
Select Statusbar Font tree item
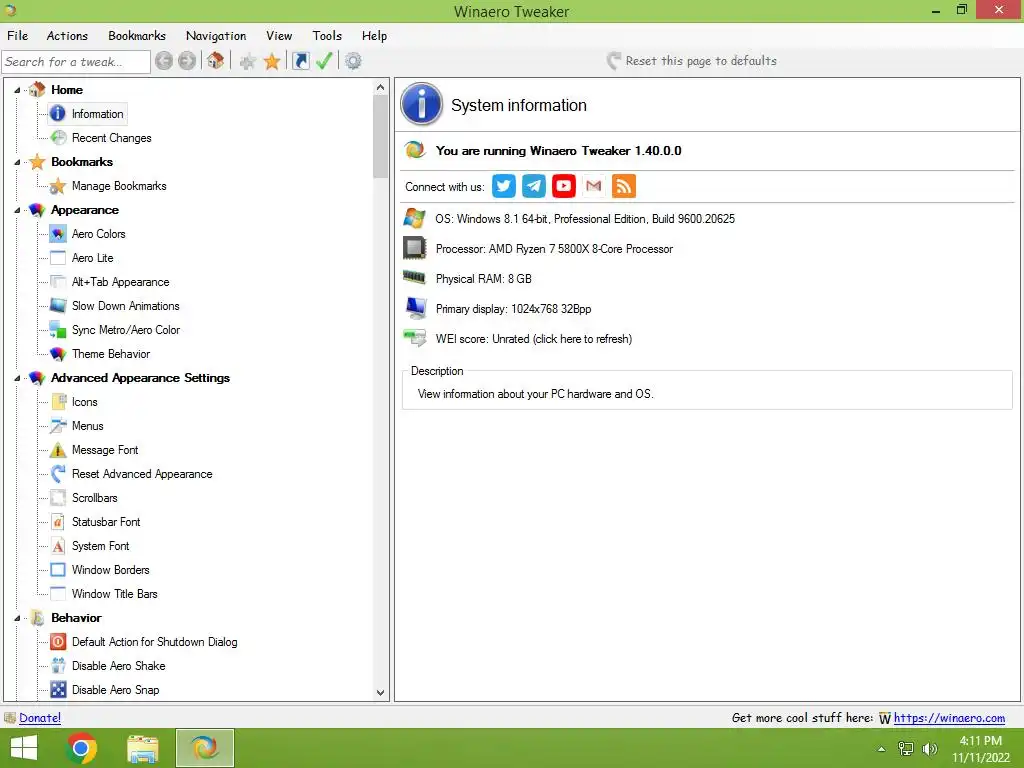pyautogui.click(x=106, y=522)
